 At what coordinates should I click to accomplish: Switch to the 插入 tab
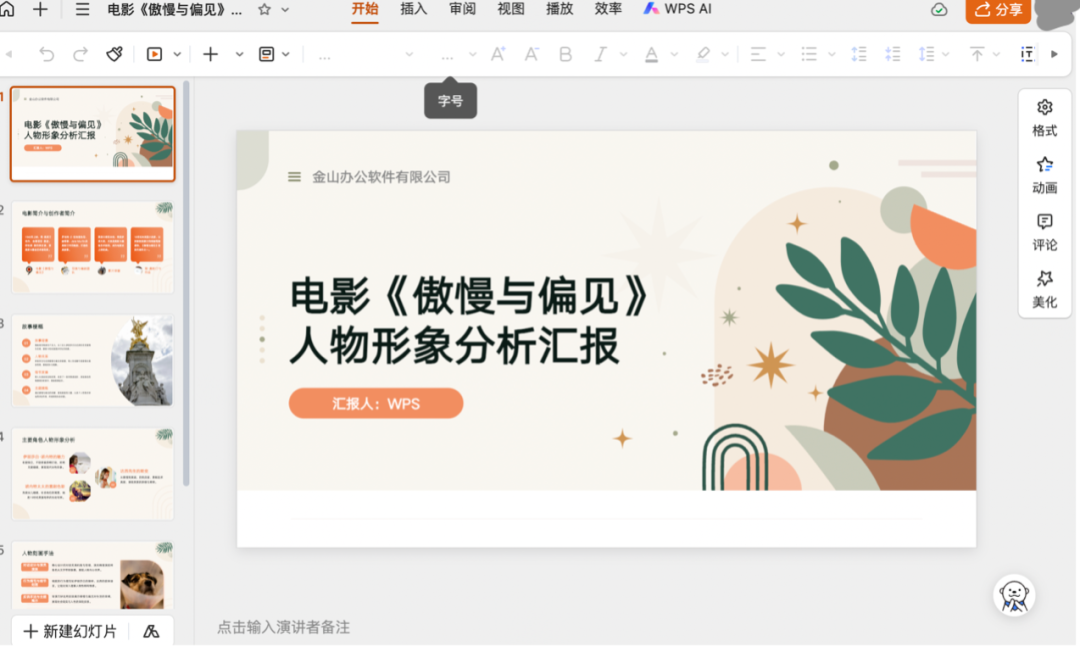[413, 9]
